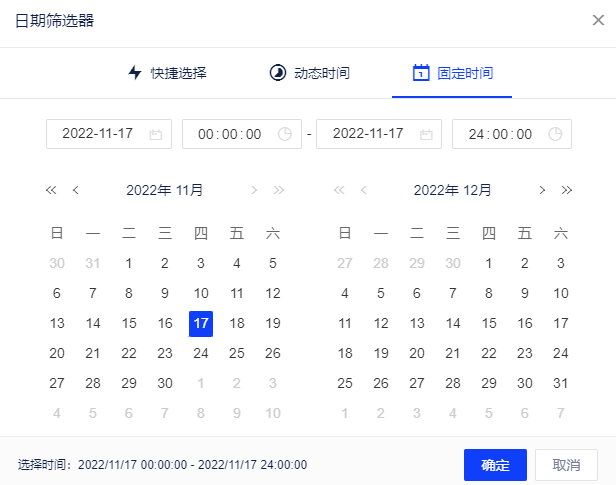Switch to the 快捷选择 tab
The height and width of the screenshot is (485, 616).
pyautogui.click(x=167, y=73)
